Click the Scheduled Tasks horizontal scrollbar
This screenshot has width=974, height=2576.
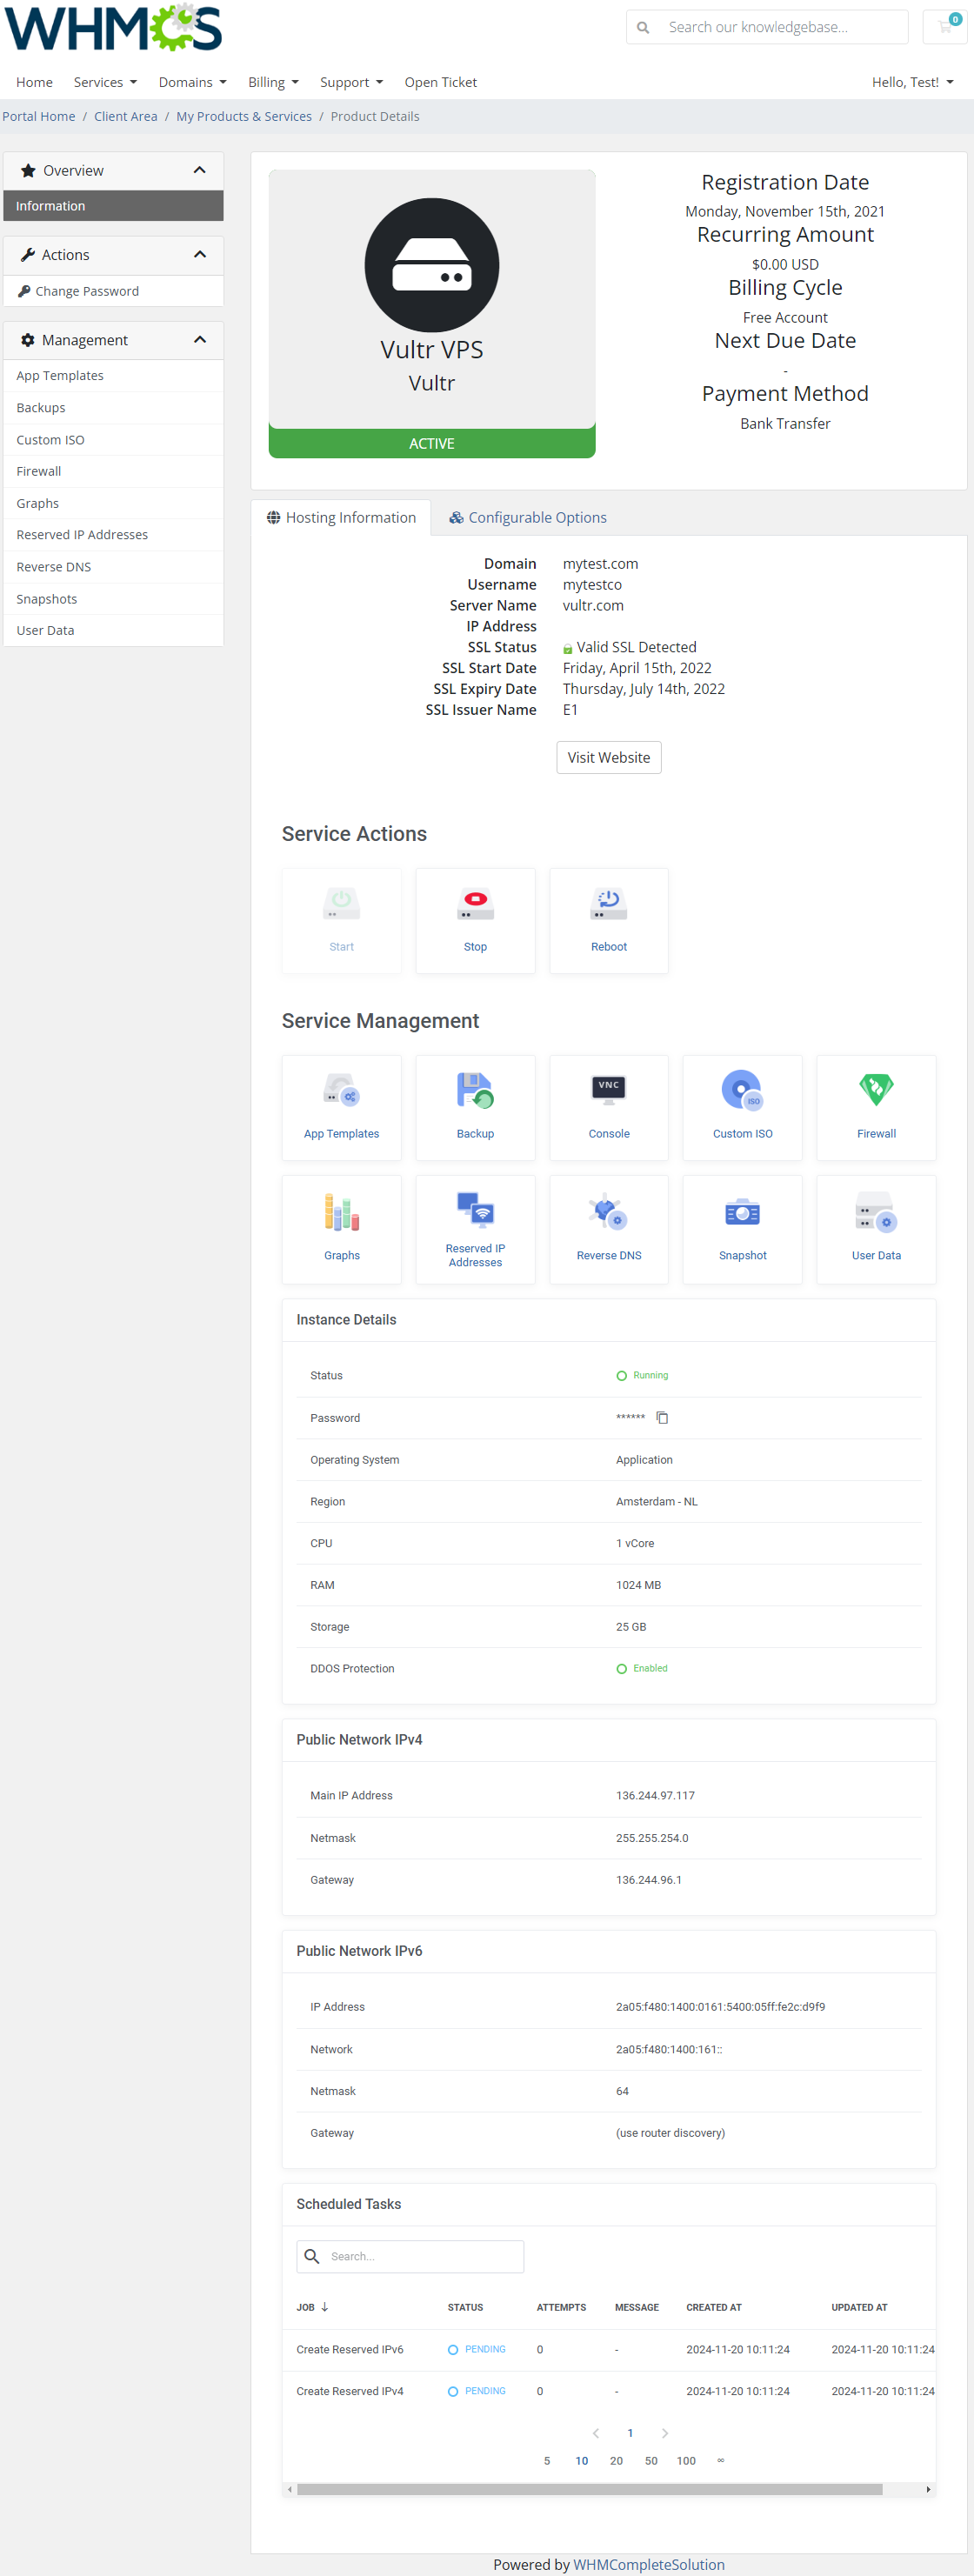point(589,2490)
